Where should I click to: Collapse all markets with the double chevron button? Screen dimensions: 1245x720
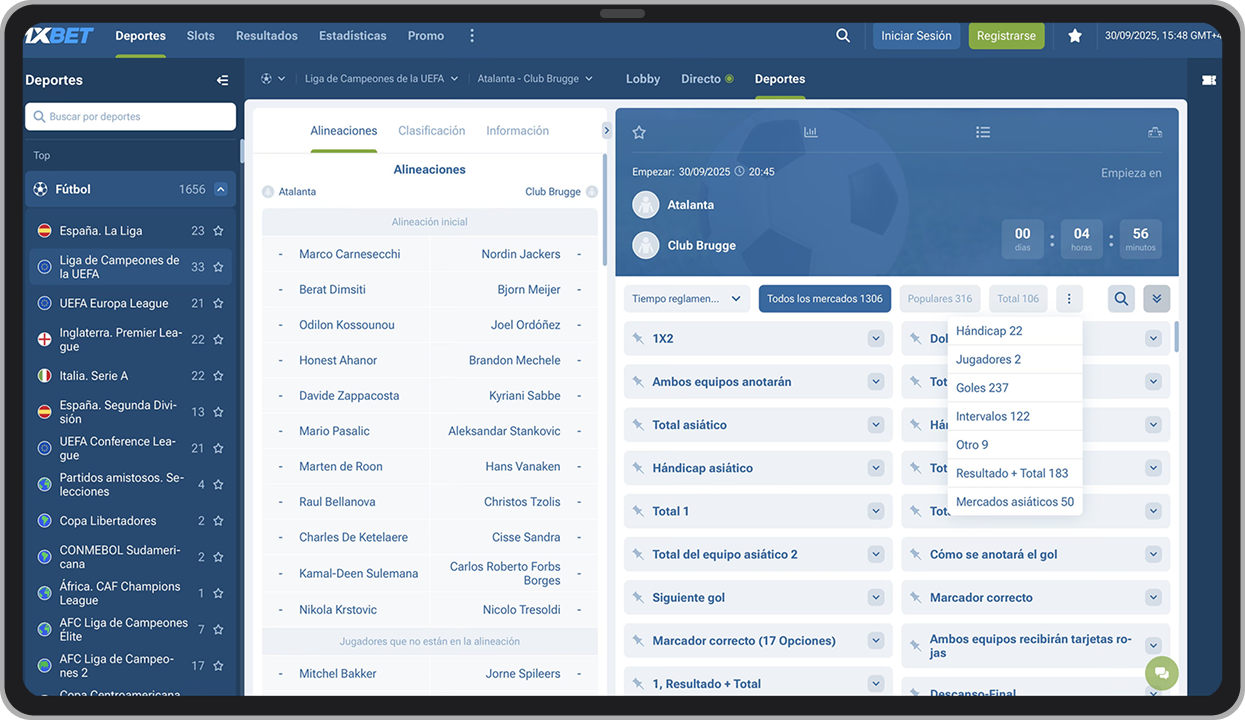1157,298
